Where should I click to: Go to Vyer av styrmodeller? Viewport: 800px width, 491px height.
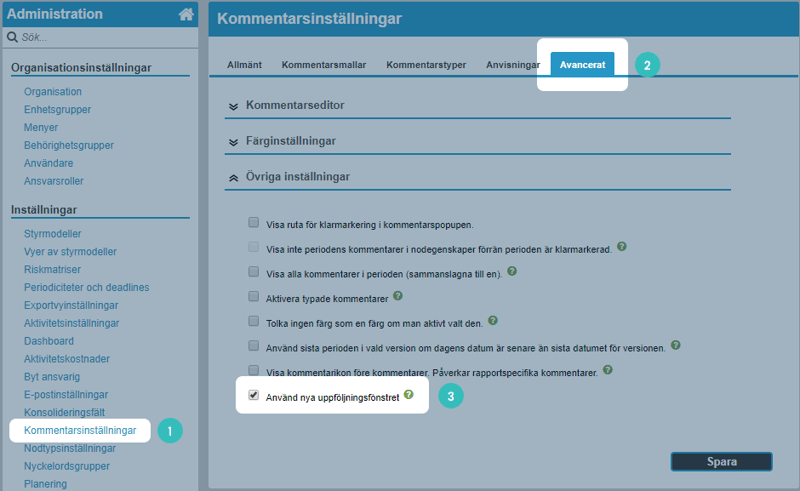[70, 252]
